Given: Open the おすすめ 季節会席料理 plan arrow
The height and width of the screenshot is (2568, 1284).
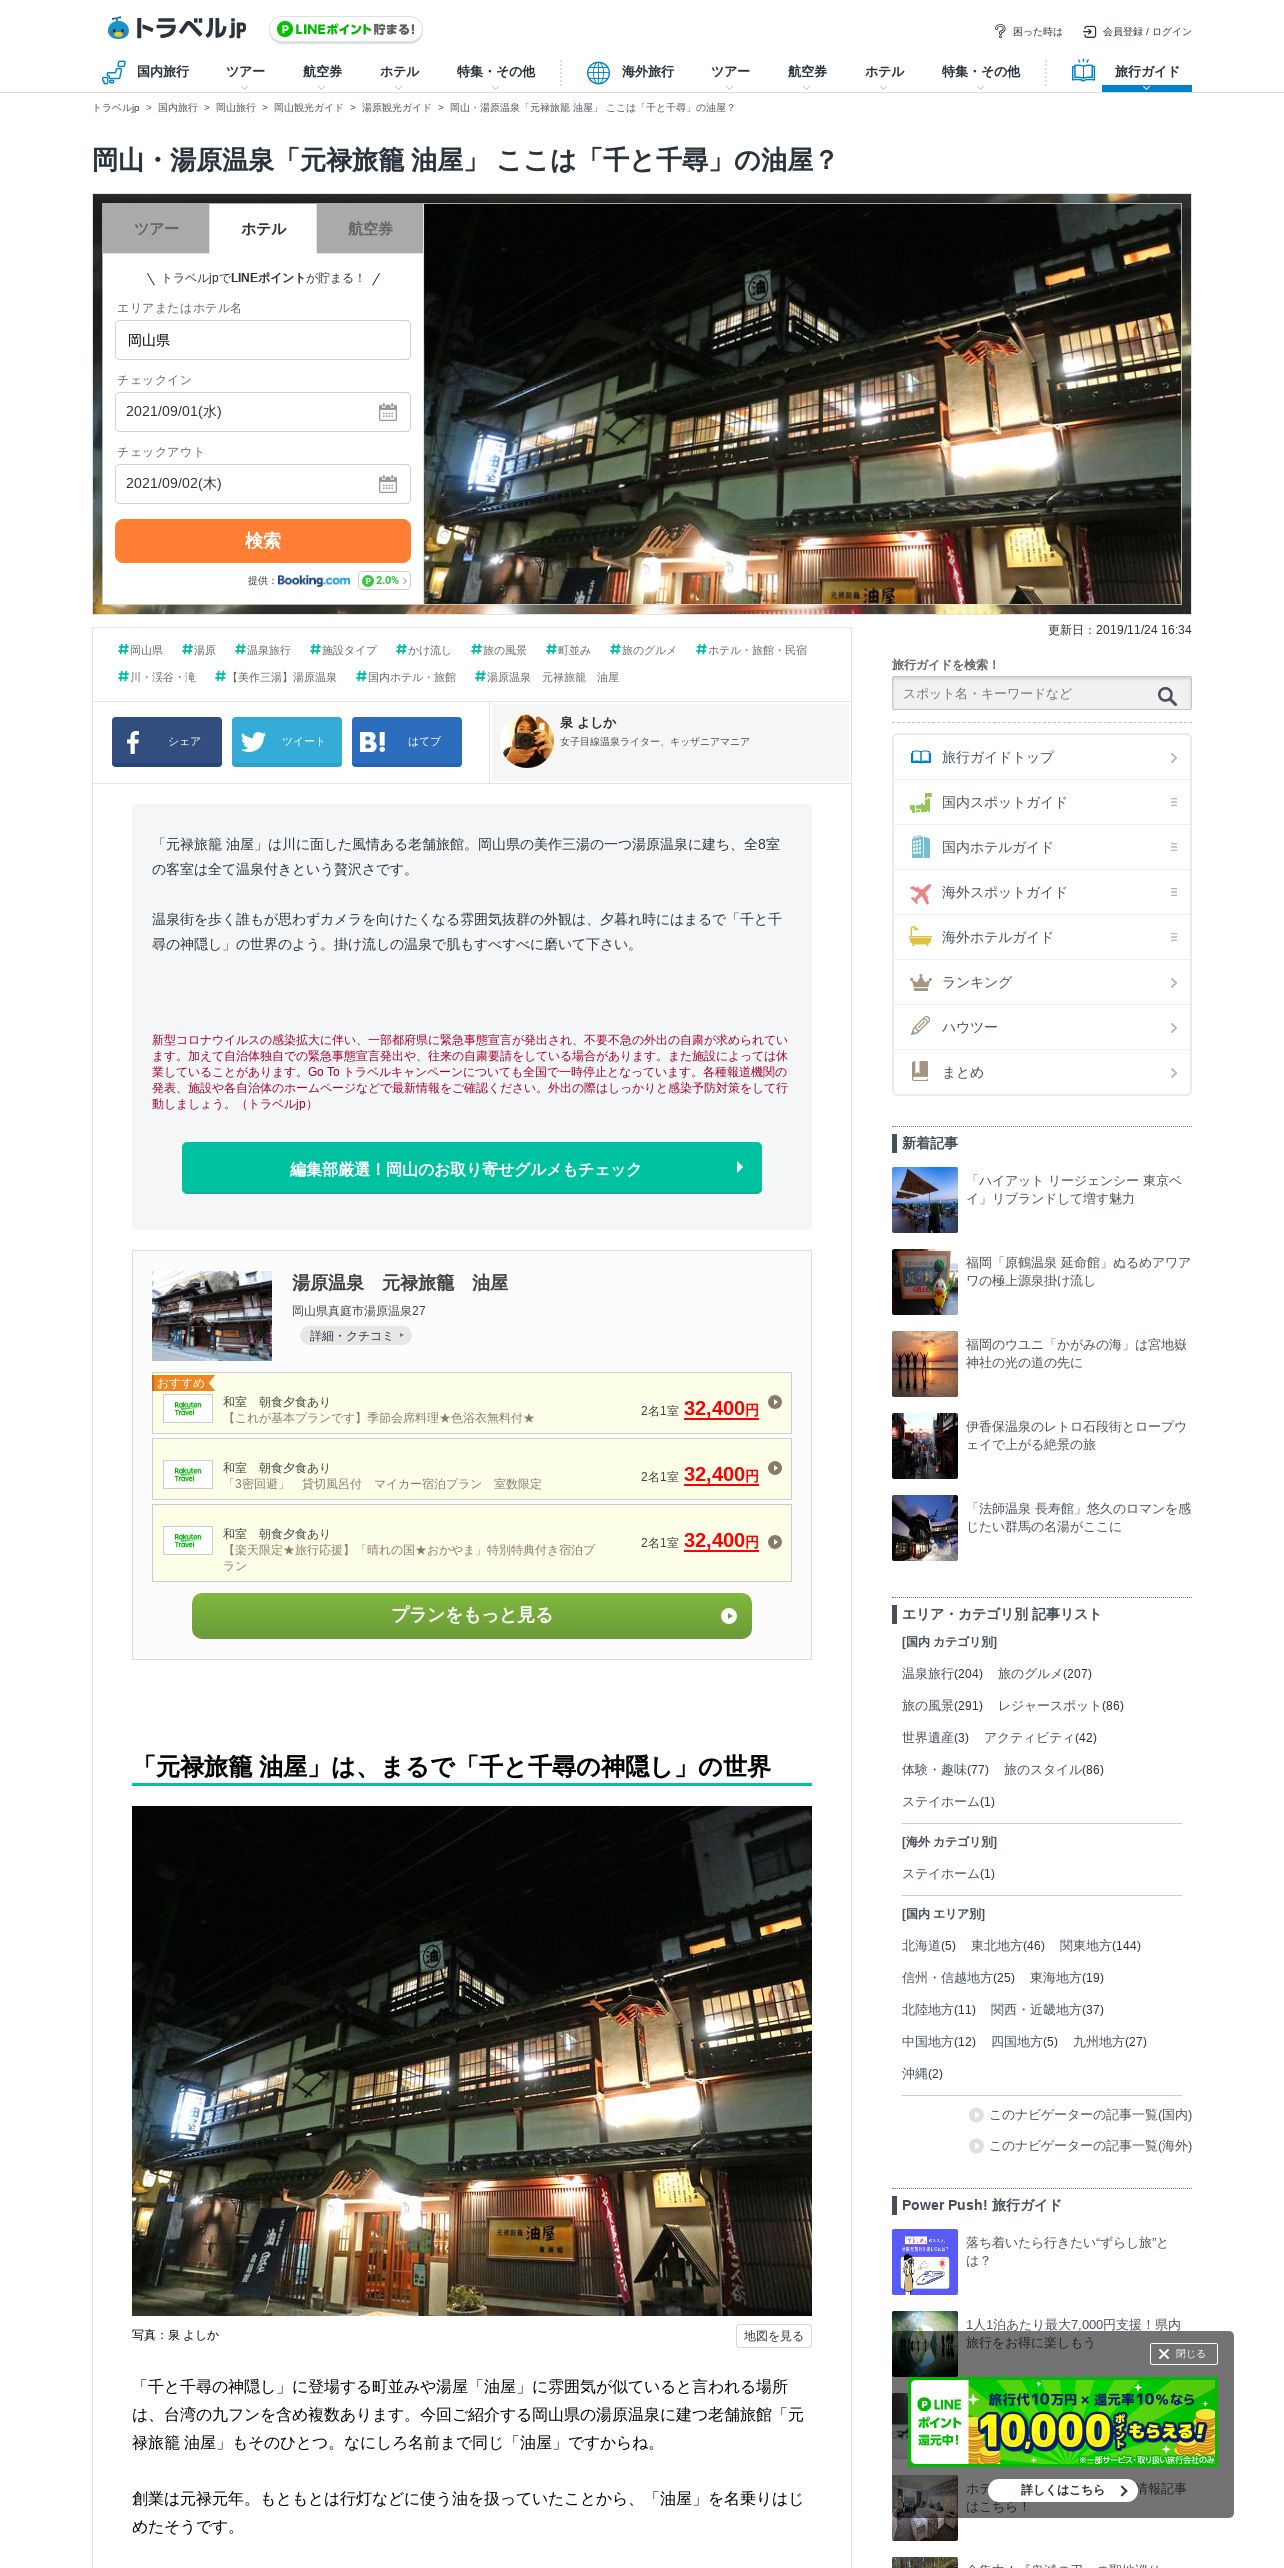Looking at the screenshot, I should [x=775, y=1402].
